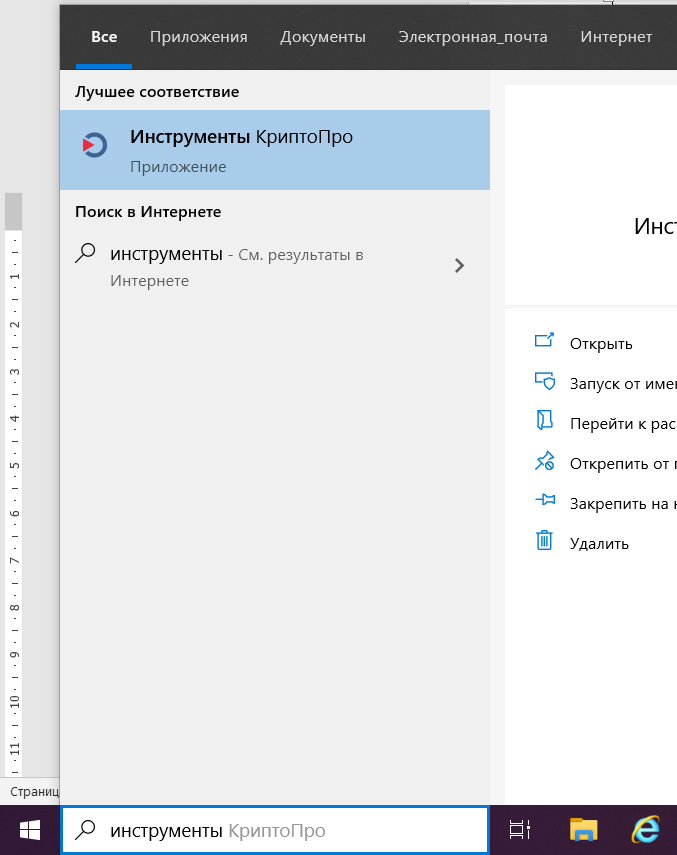Image resolution: width=677 pixels, height=855 pixels.
Task: Click the trash bin delete icon
Action: point(545,540)
